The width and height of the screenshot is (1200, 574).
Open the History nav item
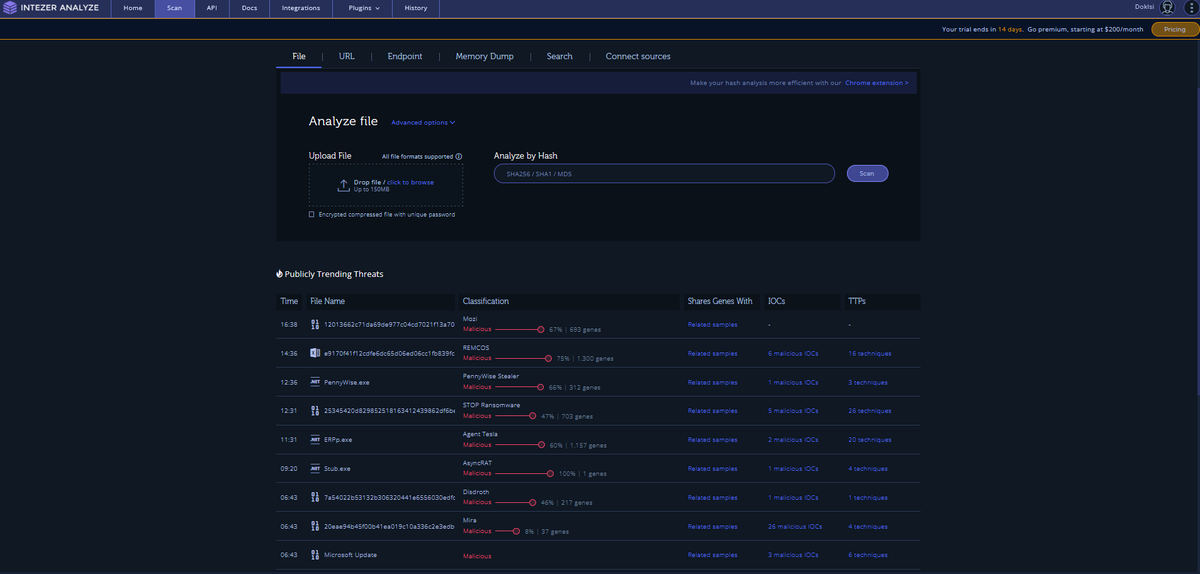[416, 7]
